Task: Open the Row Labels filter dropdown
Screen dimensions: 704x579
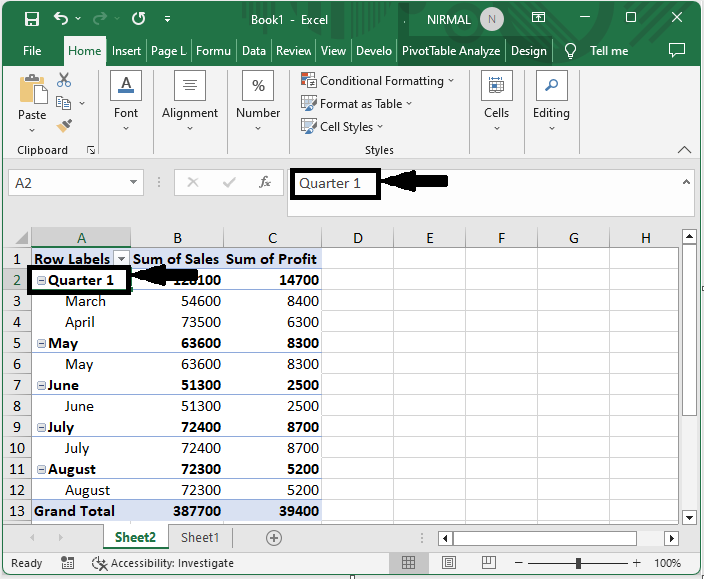Action: [121, 259]
